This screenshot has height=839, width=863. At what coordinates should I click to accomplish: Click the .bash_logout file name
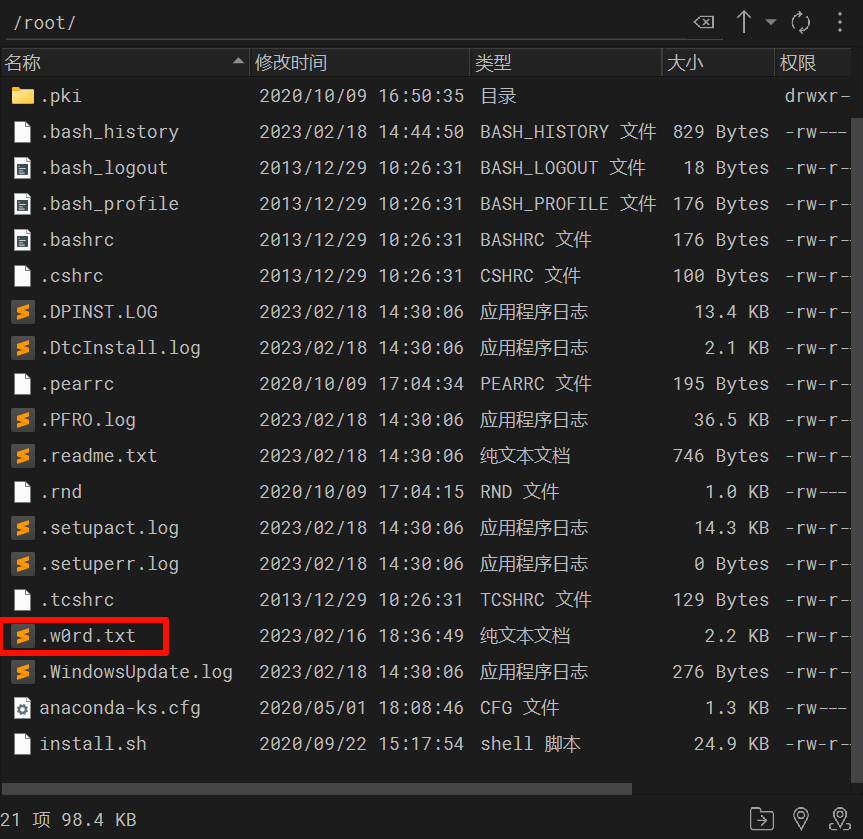pos(104,168)
